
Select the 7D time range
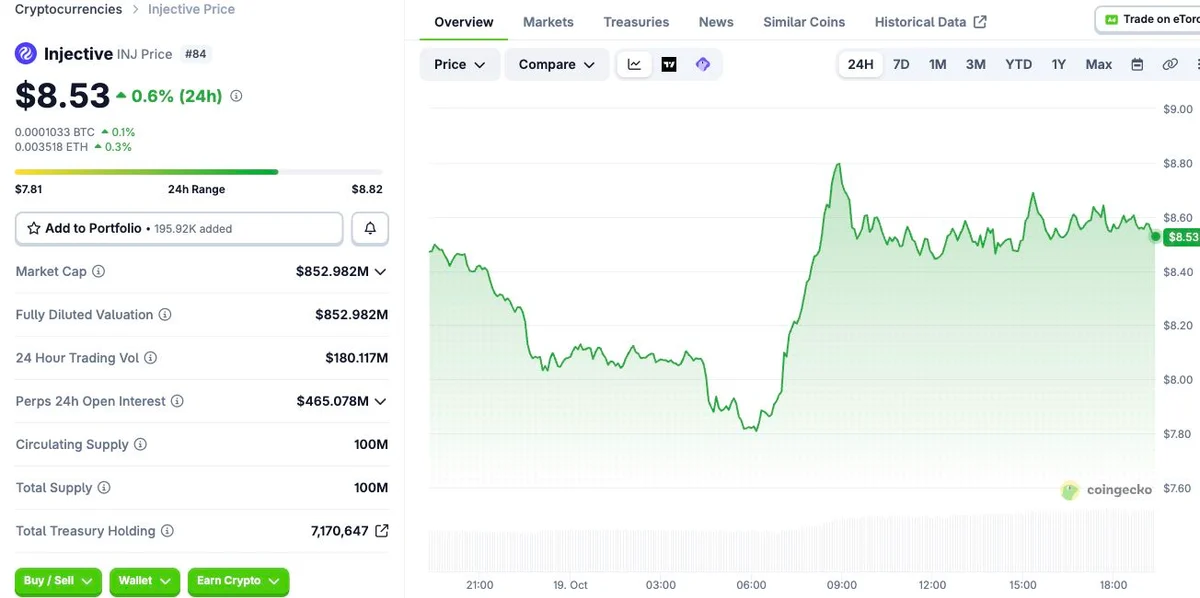point(901,64)
